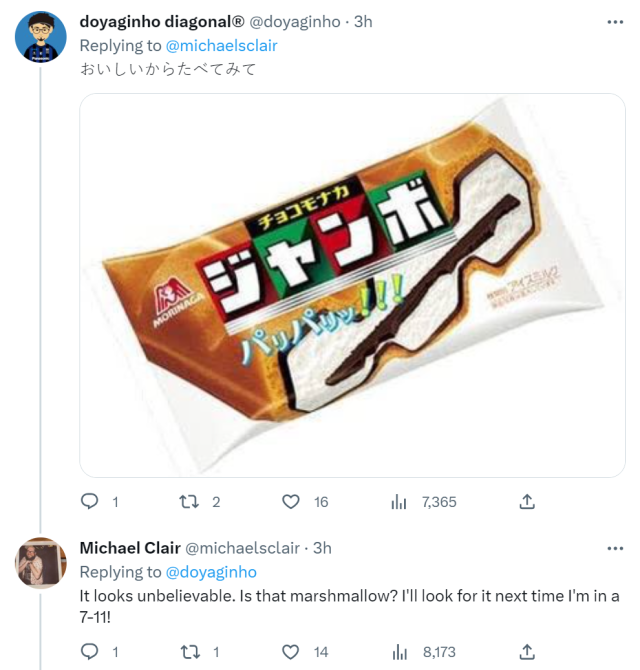640x670 pixels.
Task: Reply to doyaginho's ice cream tweet
Action: click(x=90, y=502)
